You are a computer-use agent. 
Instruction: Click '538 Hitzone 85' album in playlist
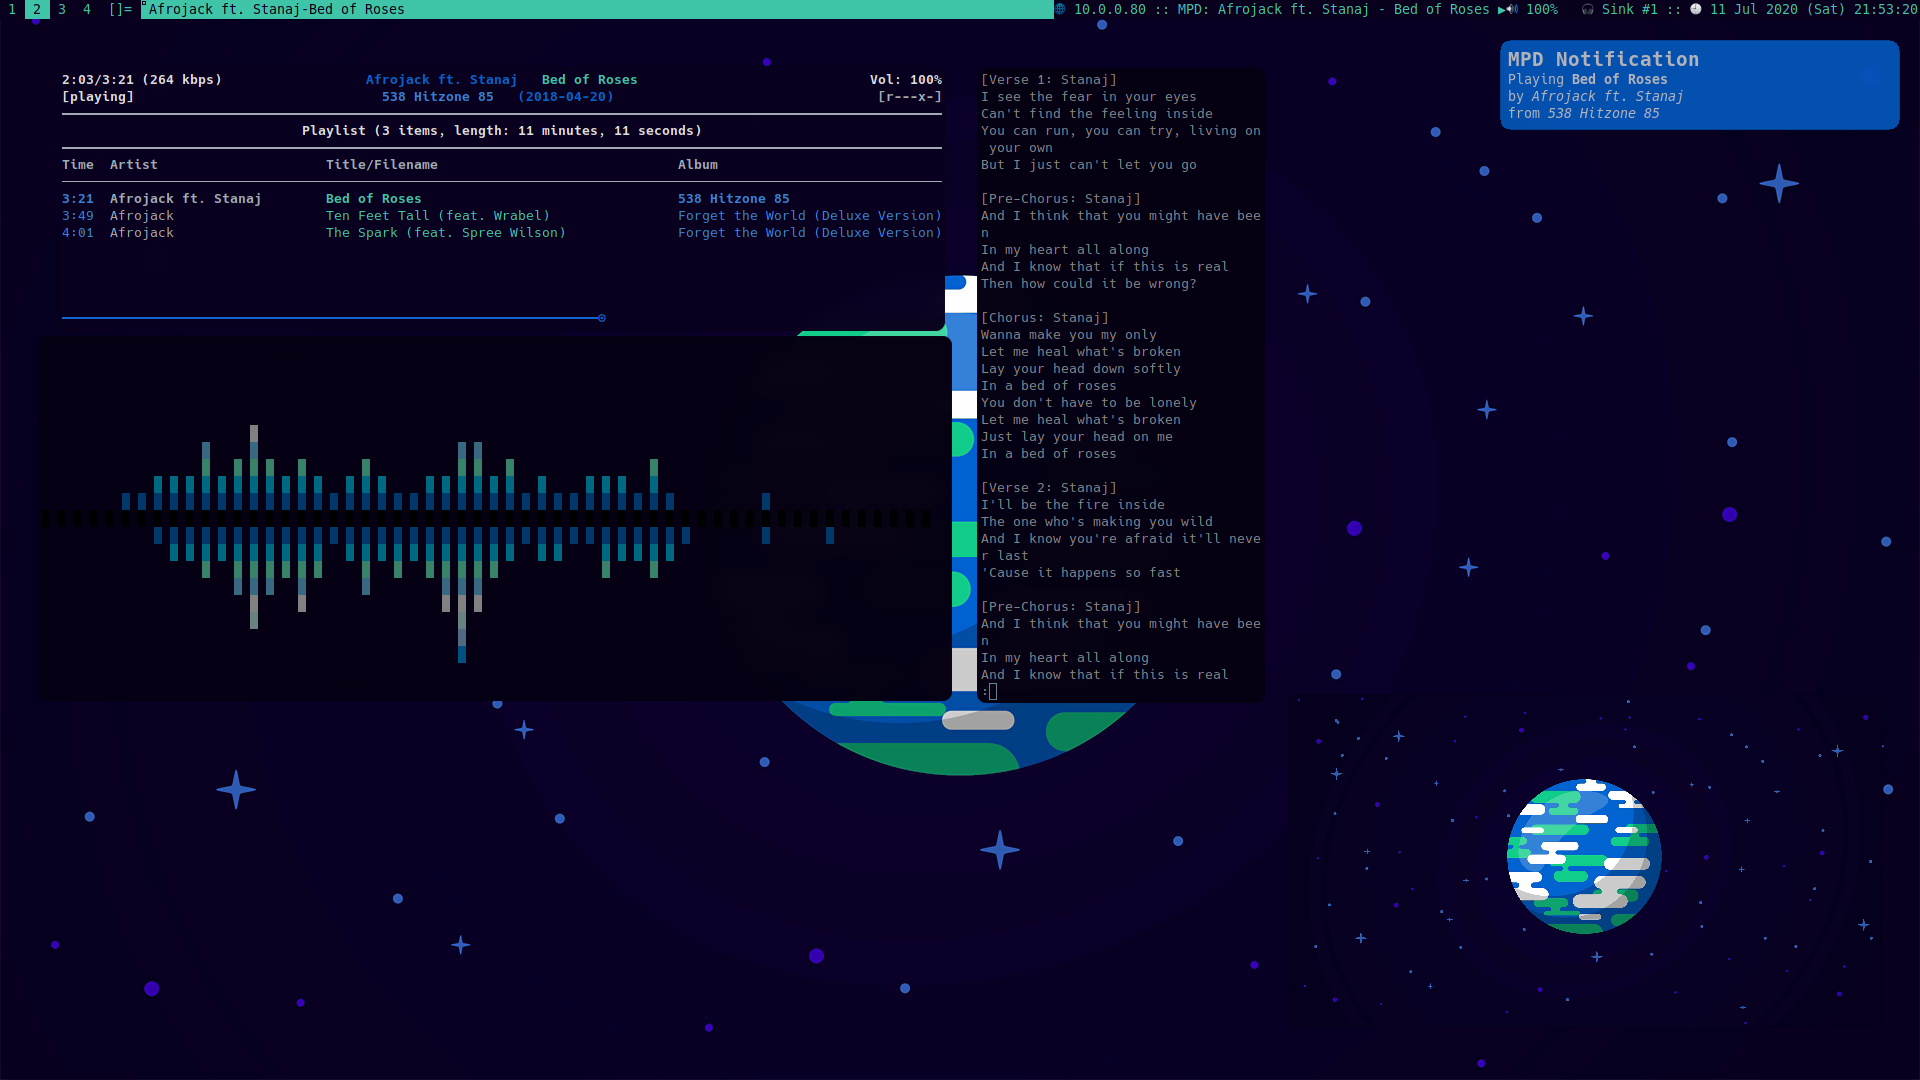pos(734,198)
